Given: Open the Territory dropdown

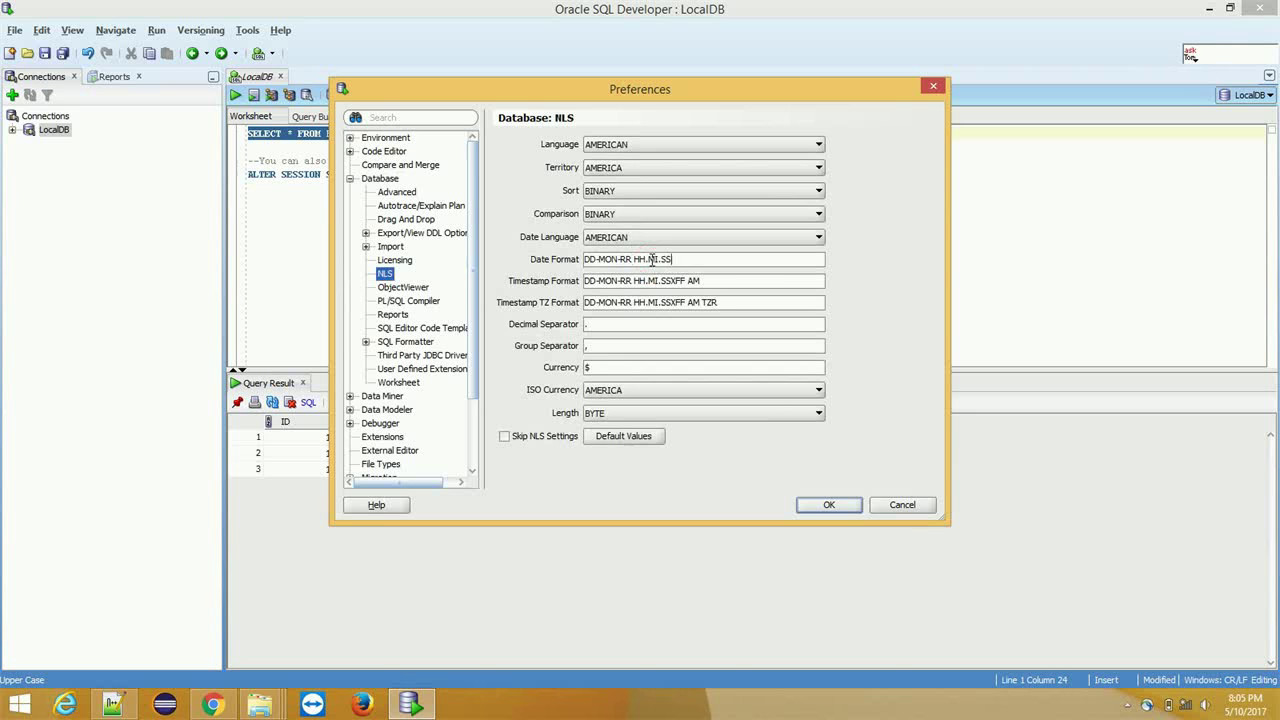Looking at the screenshot, I should point(819,168).
